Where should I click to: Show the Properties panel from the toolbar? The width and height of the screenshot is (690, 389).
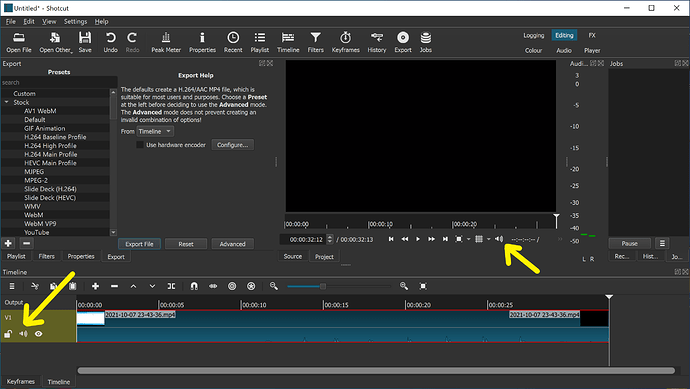point(202,42)
